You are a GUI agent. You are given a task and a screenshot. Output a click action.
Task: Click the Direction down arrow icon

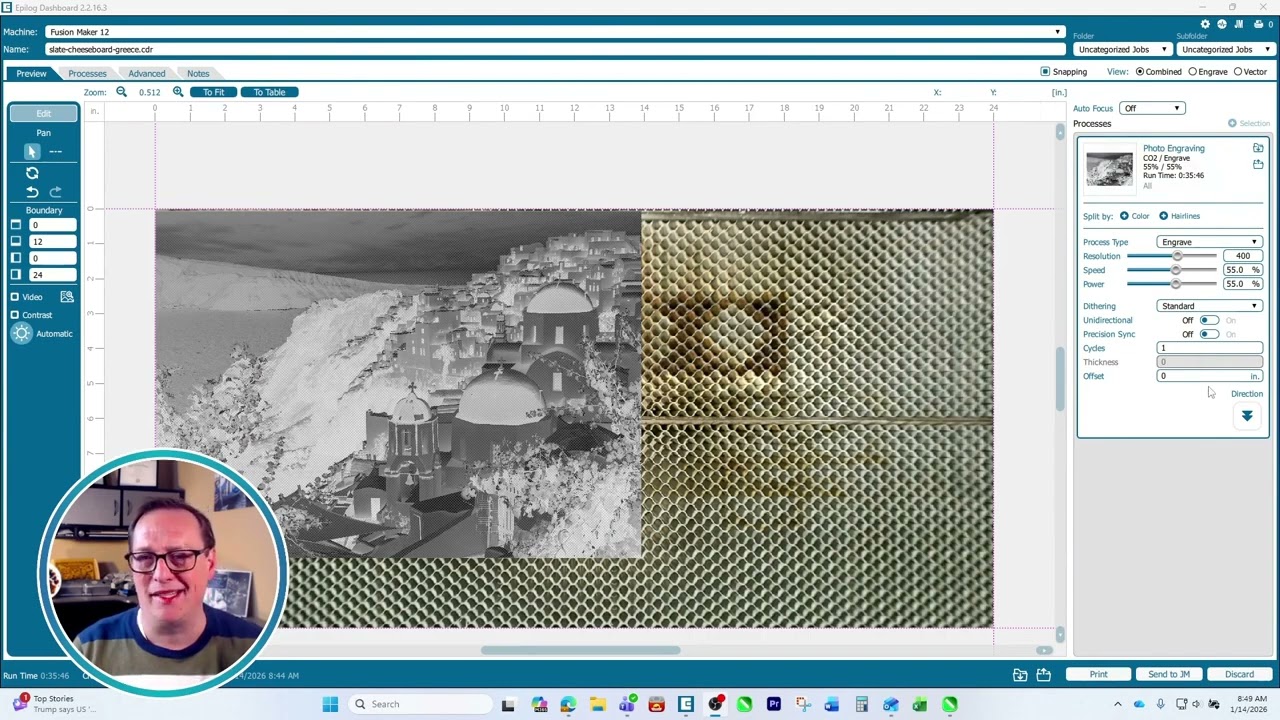[x=1247, y=415]
